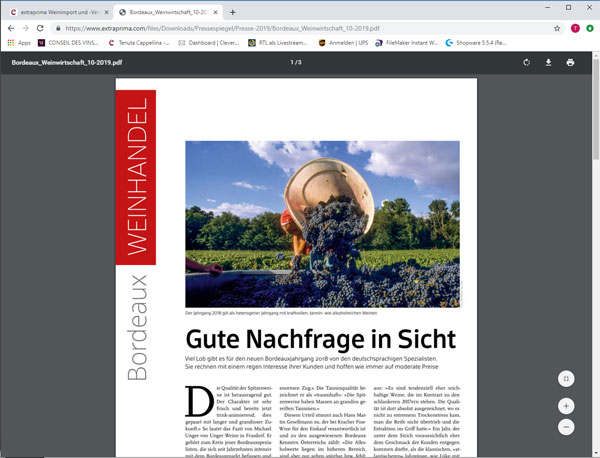Open the Apps shortcut in bookmarks bar
The image size is (600, 458).
coord(19,43)
